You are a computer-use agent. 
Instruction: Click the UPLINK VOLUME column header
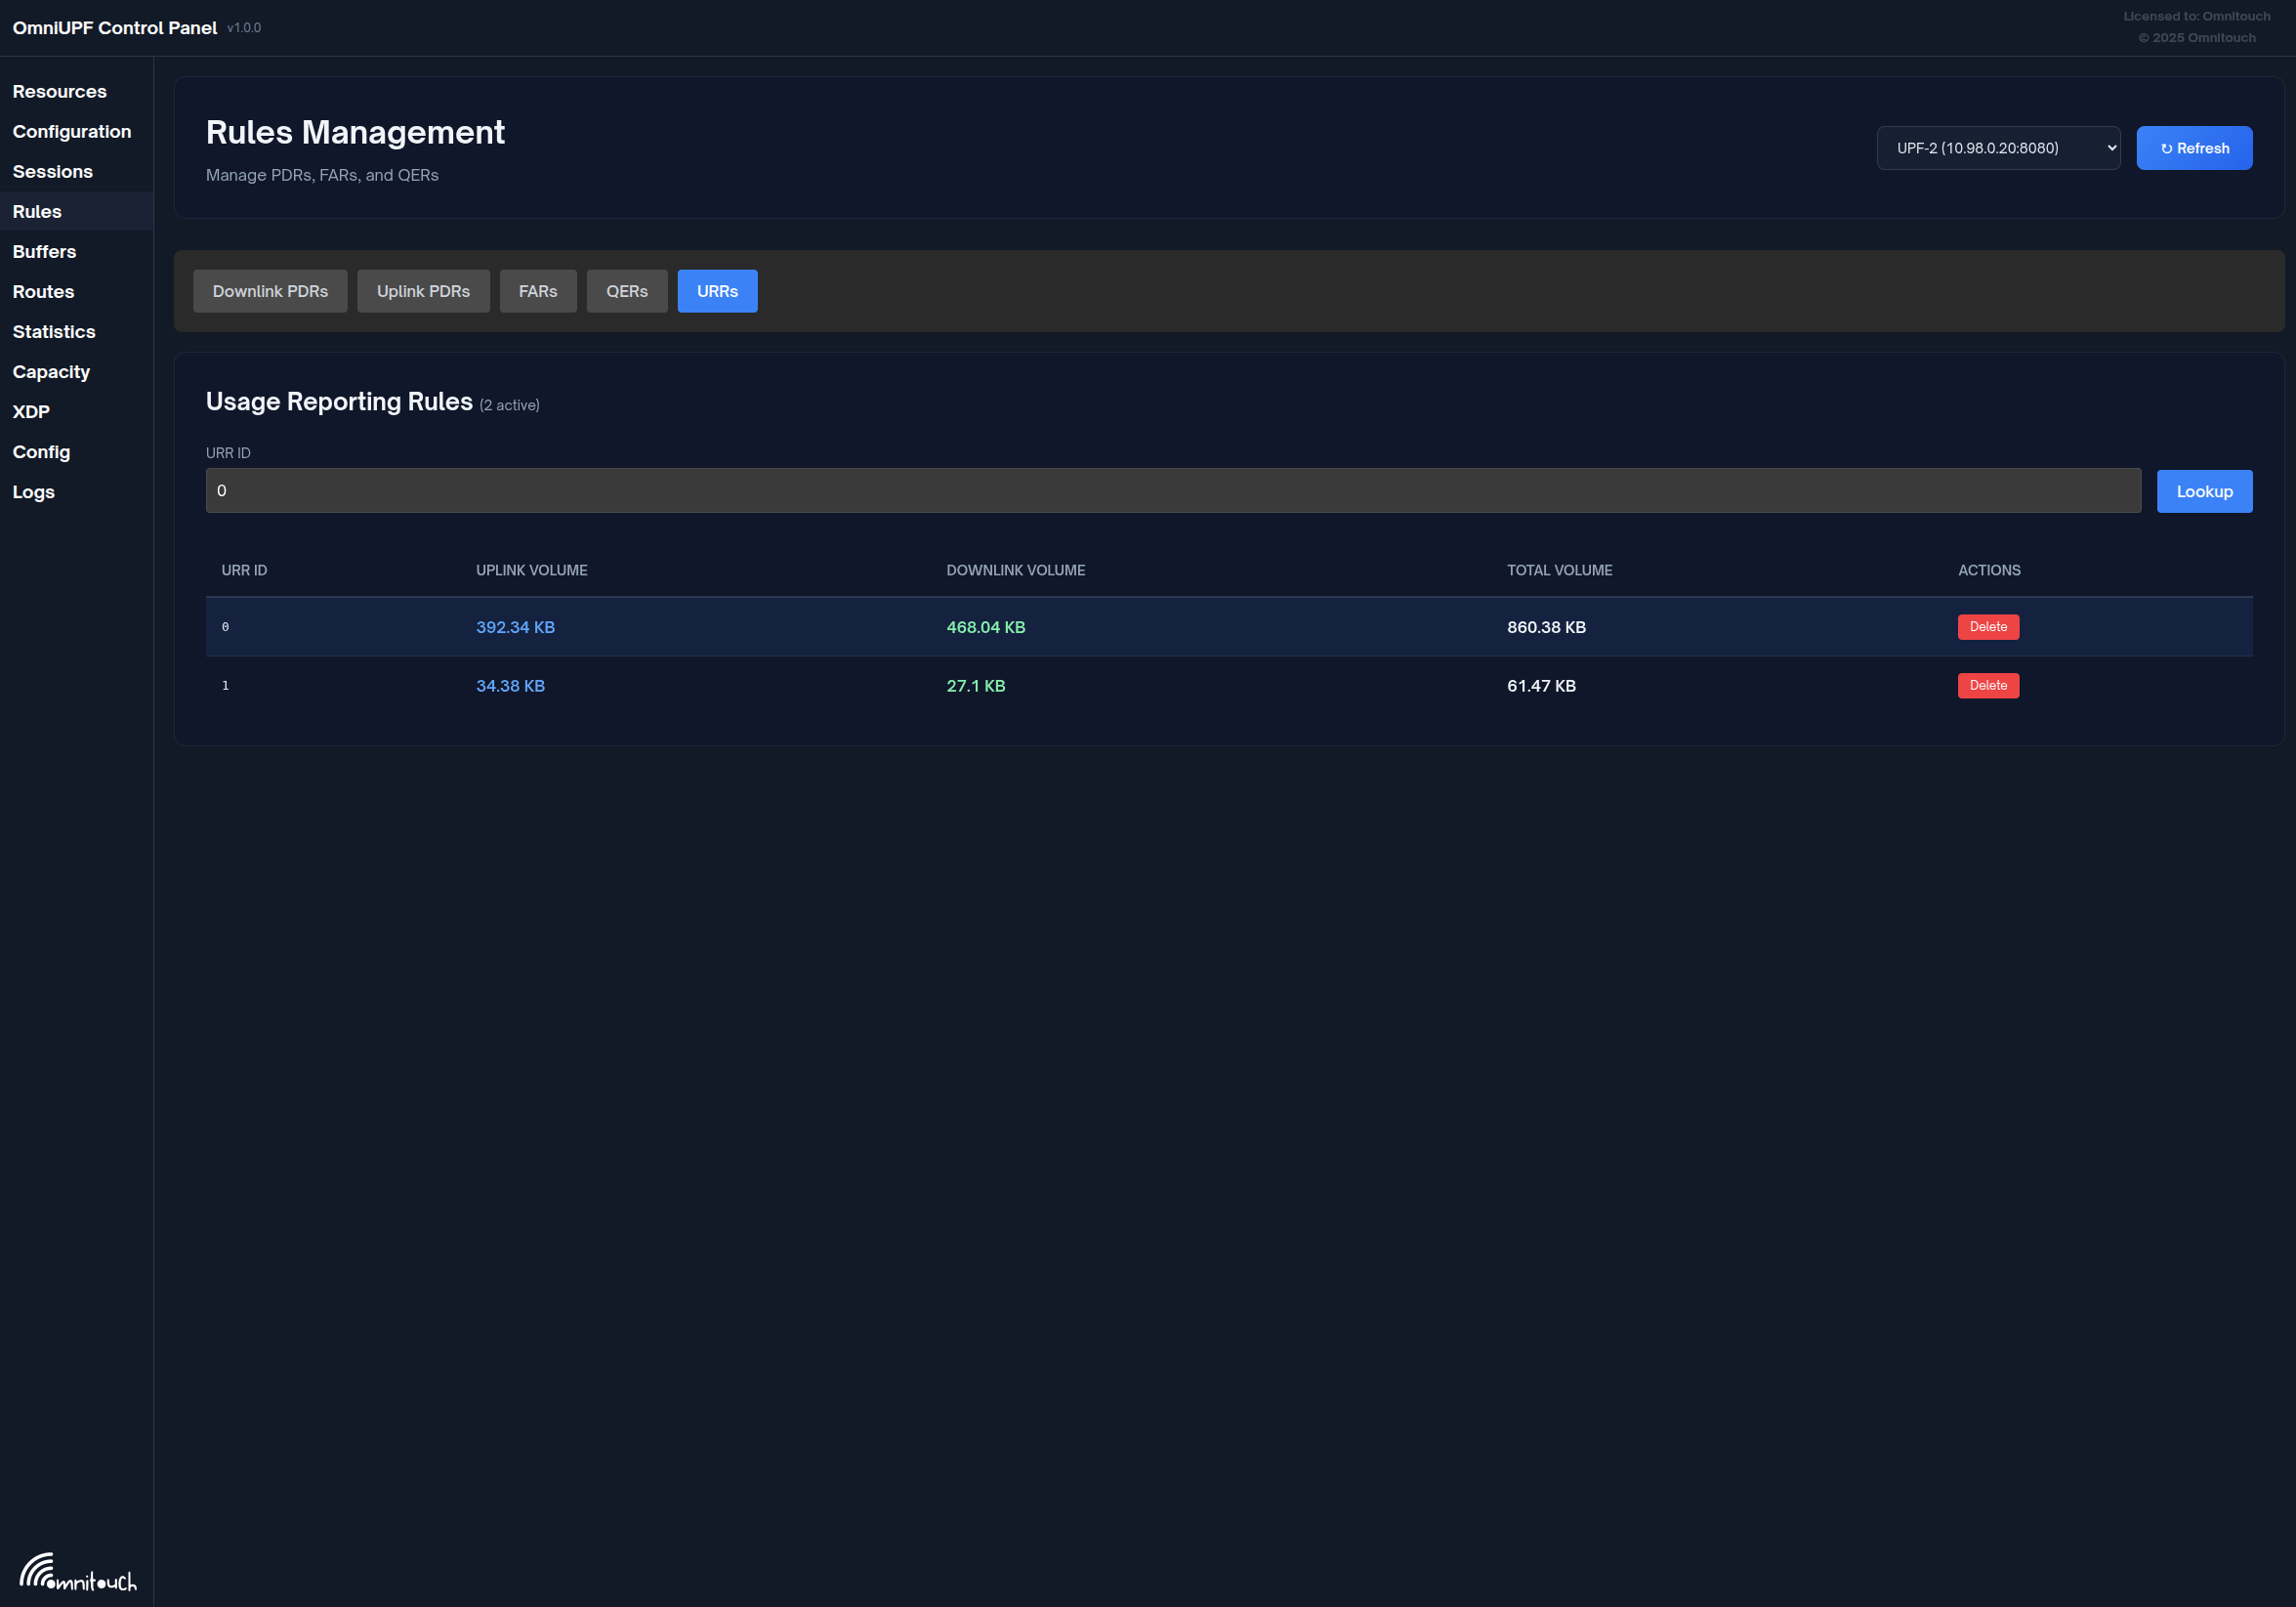tap(531, 570)
